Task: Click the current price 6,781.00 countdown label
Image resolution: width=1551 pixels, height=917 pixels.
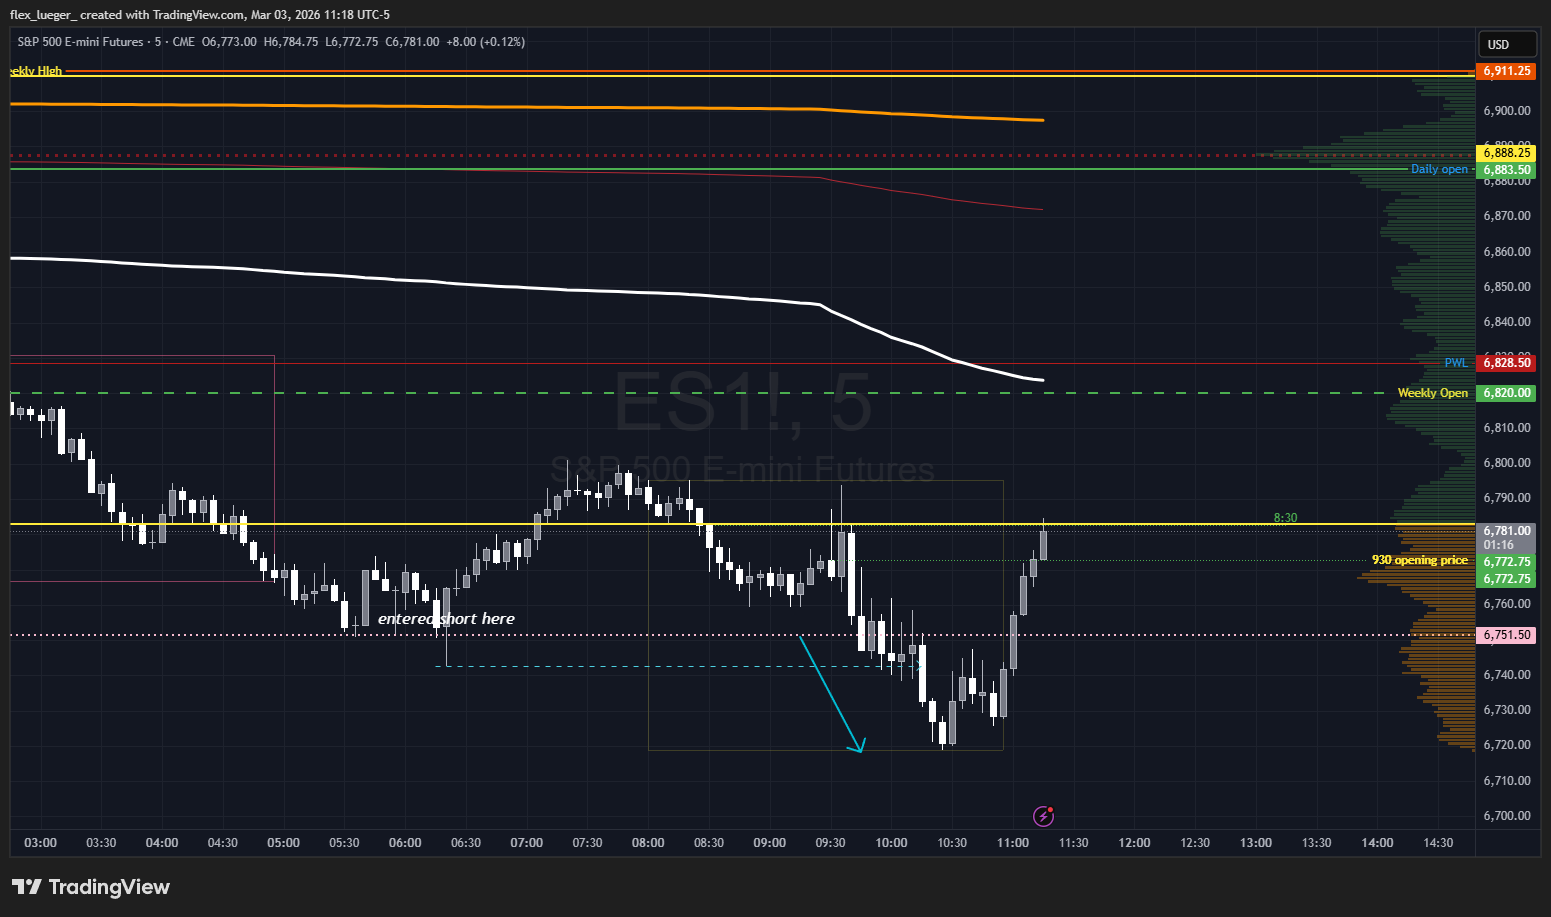Action: click(x=1506, y=538)
